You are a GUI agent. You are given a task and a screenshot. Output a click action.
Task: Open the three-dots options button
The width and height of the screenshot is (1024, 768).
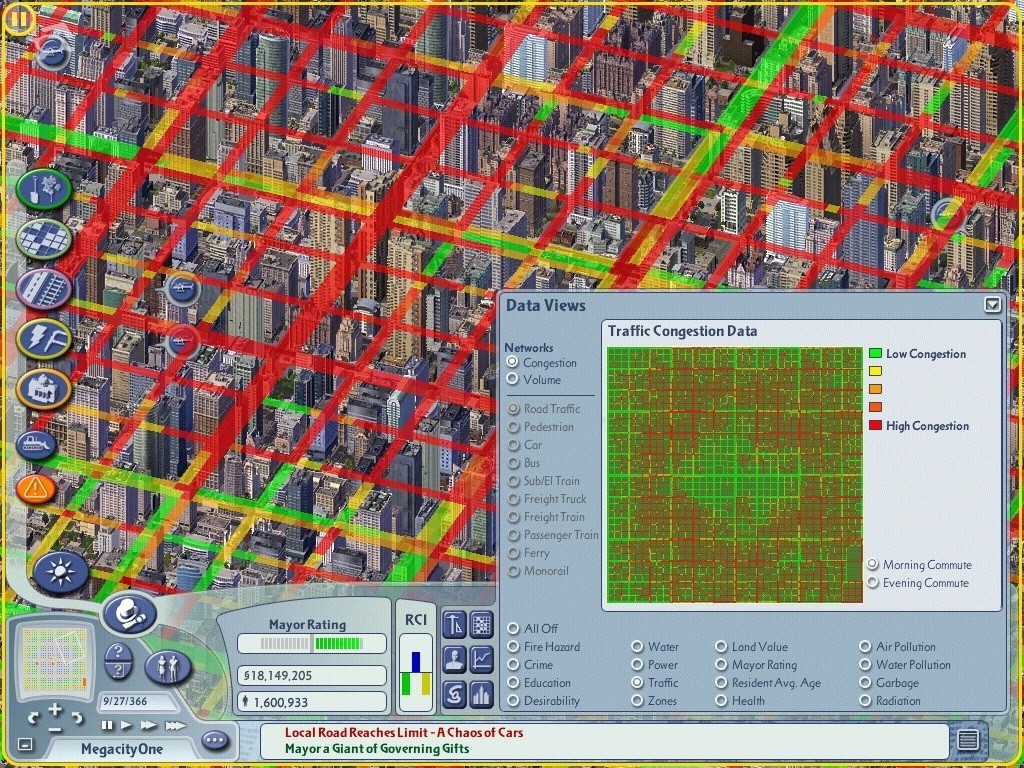(215, 741)
